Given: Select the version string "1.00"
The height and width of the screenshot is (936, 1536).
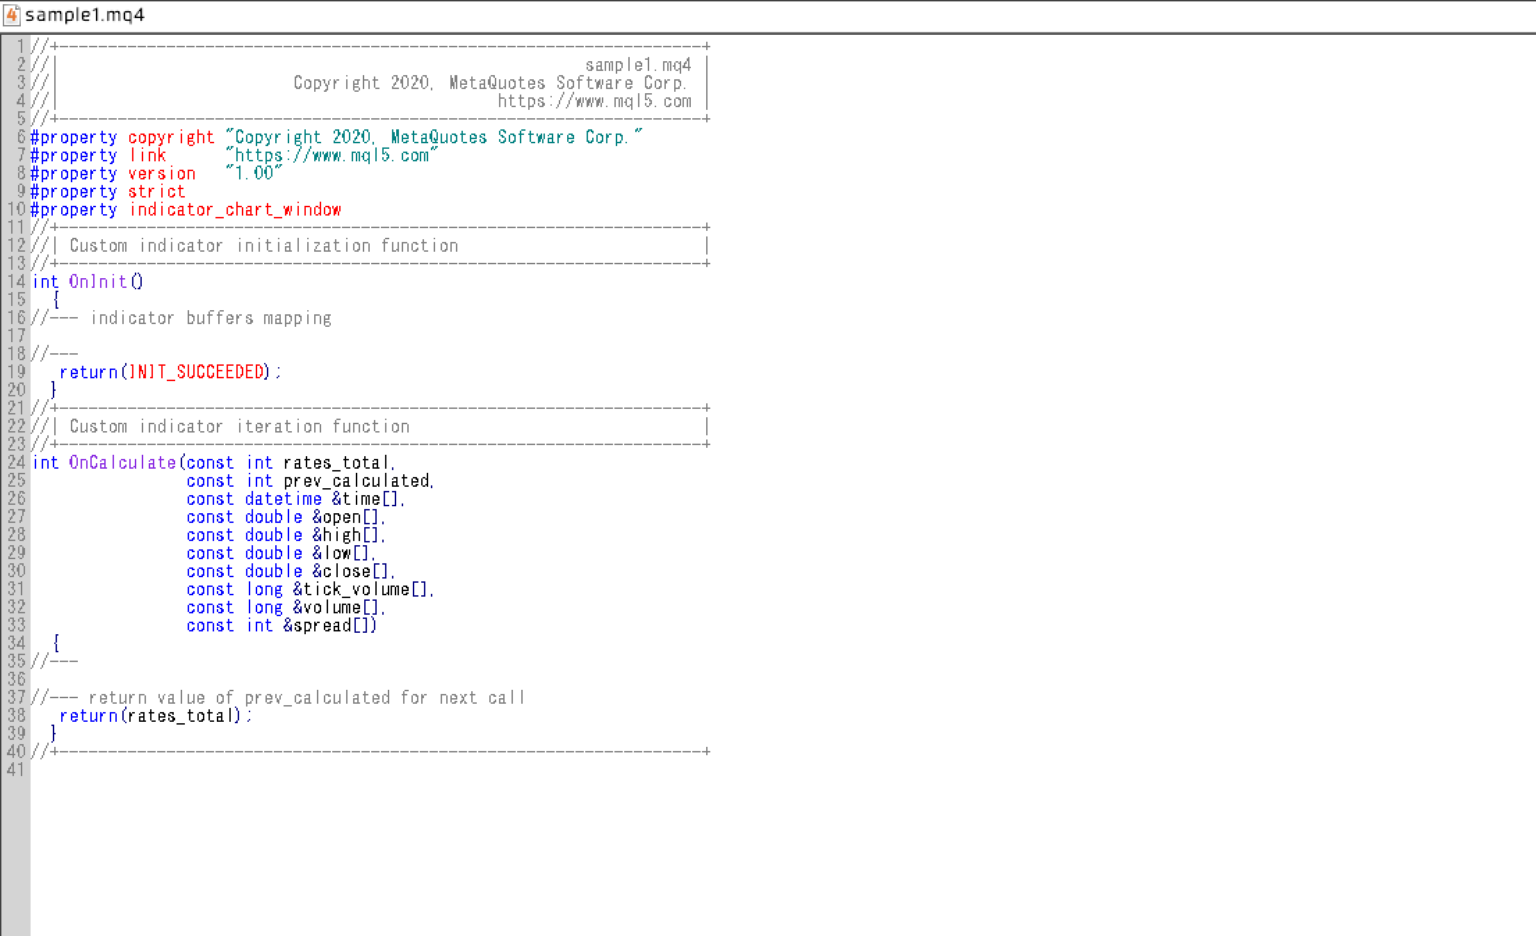Looking at the screenshot, I should (253, 172).
